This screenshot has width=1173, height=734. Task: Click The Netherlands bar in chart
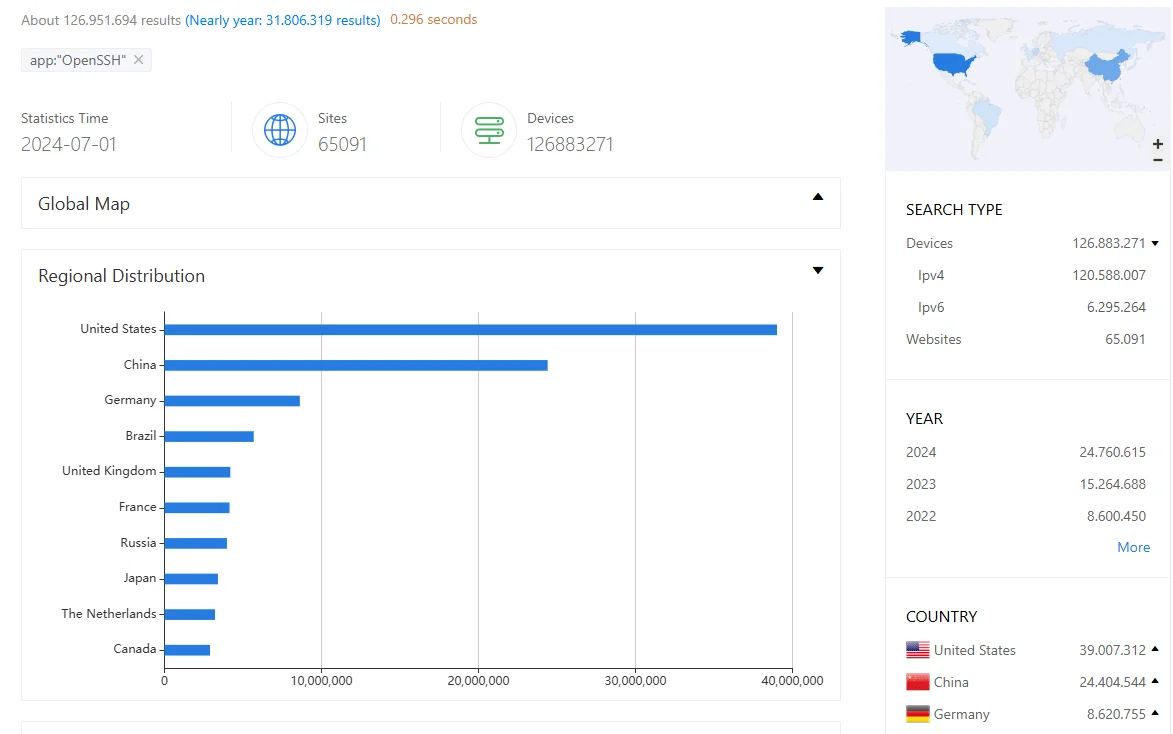point(190,614)
